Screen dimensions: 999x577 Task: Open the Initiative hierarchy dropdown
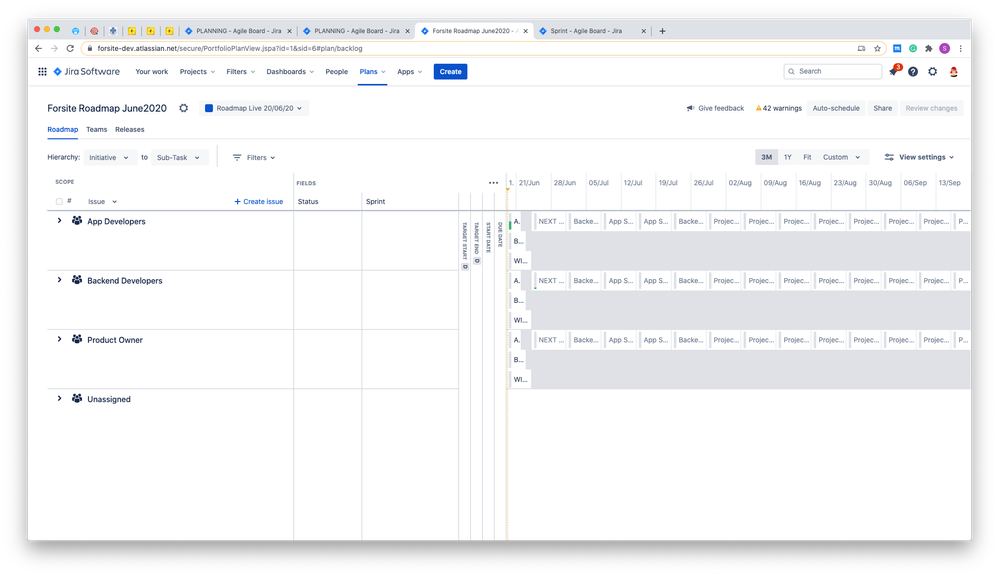(x=109, y=157)
